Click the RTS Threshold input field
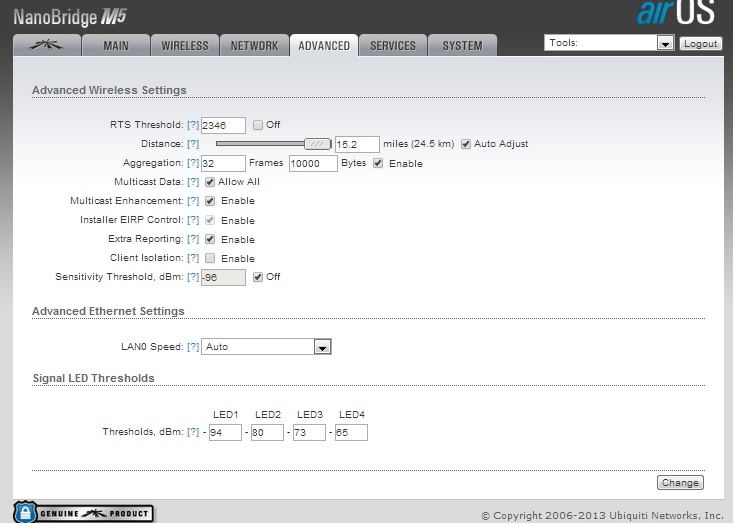 point(223,125)
